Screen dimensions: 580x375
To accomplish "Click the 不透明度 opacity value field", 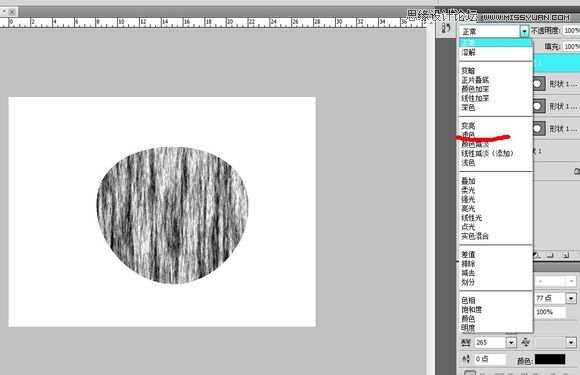I will coord(571,30).
